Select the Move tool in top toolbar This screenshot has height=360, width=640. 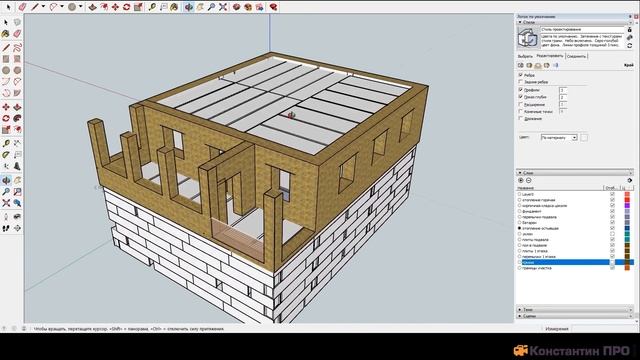(x=115, y=7)
